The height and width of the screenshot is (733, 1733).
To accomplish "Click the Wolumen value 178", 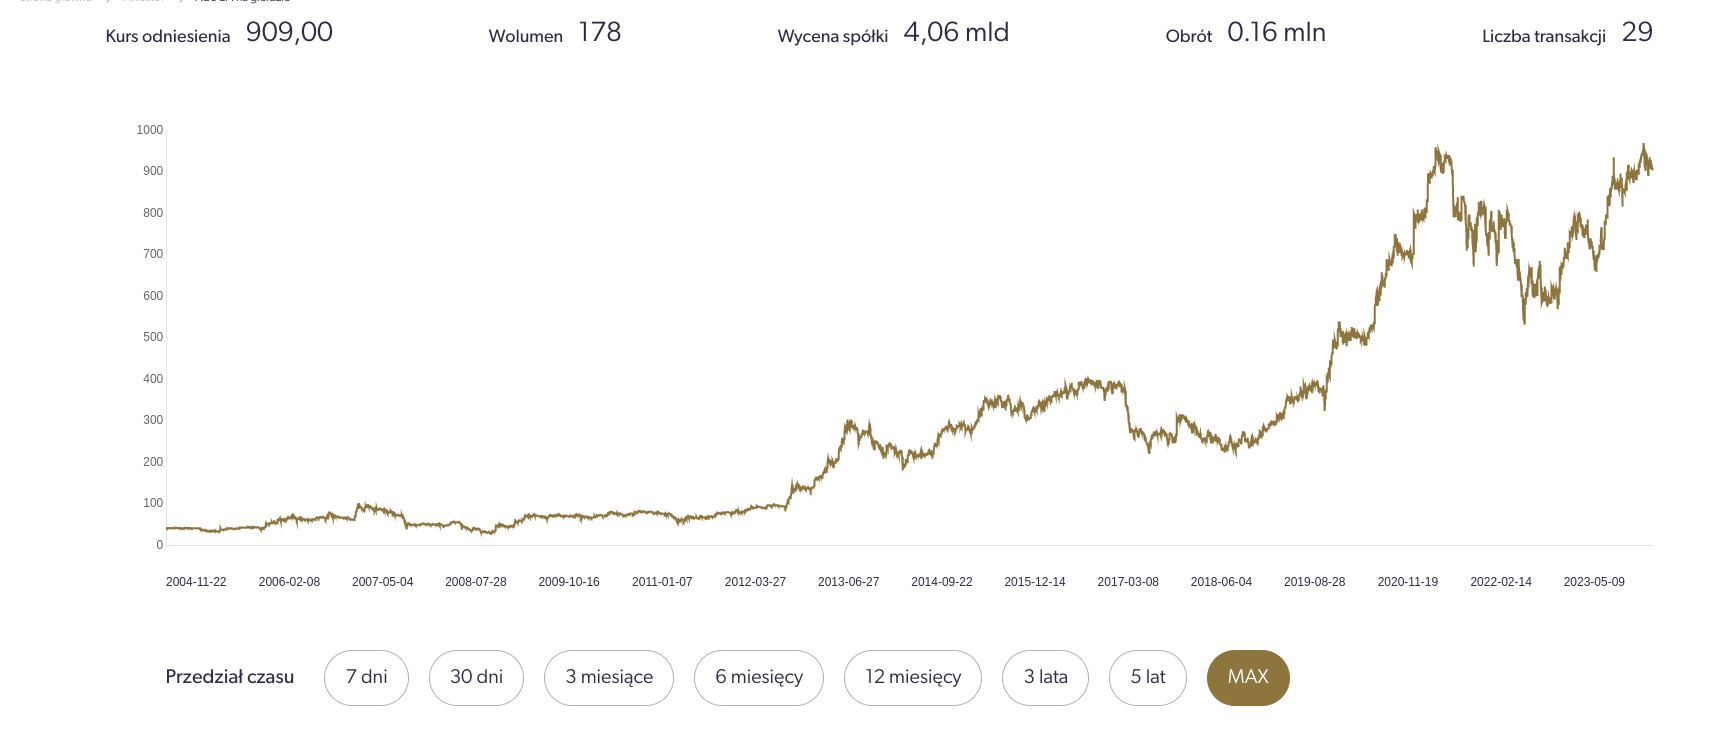I will tap(600, 32).
